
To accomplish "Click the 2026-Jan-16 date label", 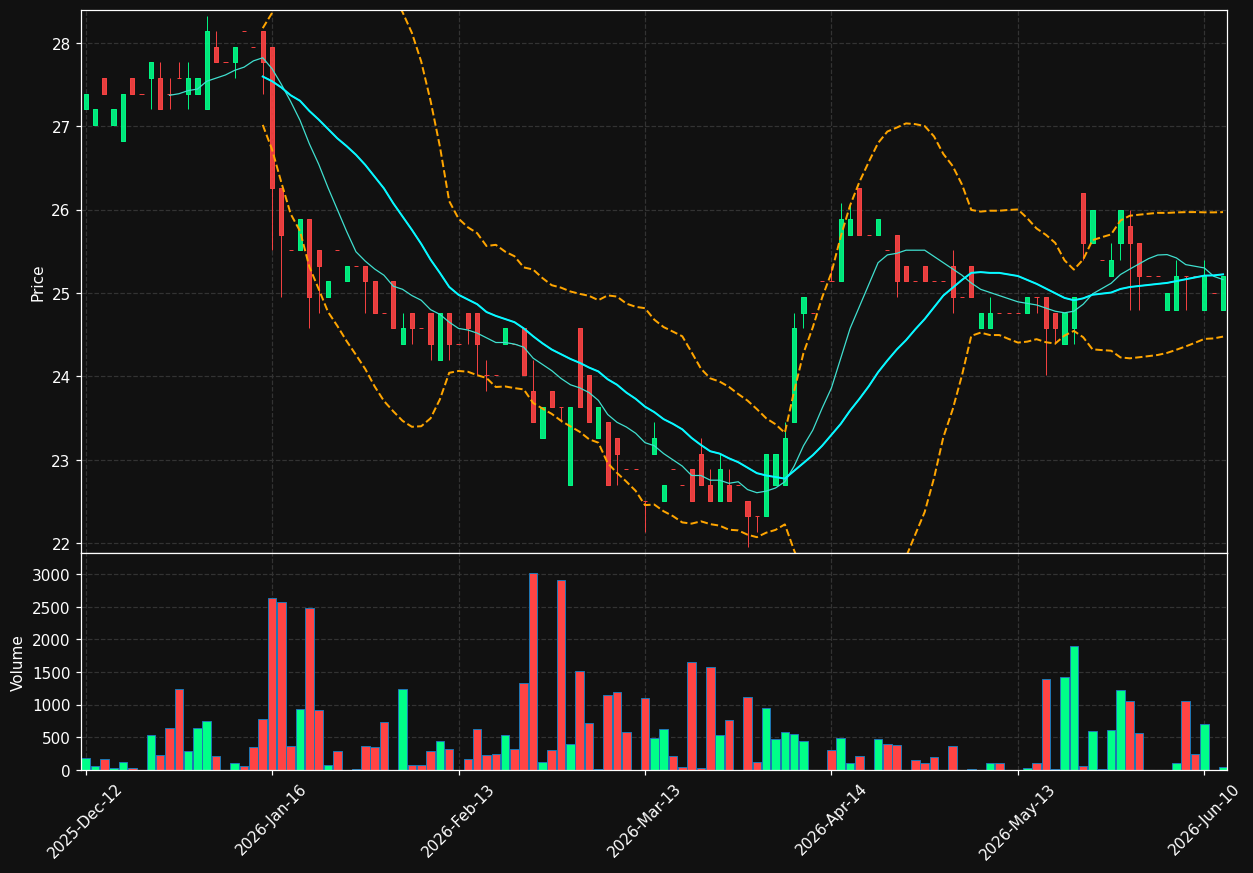I will coord(270,820).
